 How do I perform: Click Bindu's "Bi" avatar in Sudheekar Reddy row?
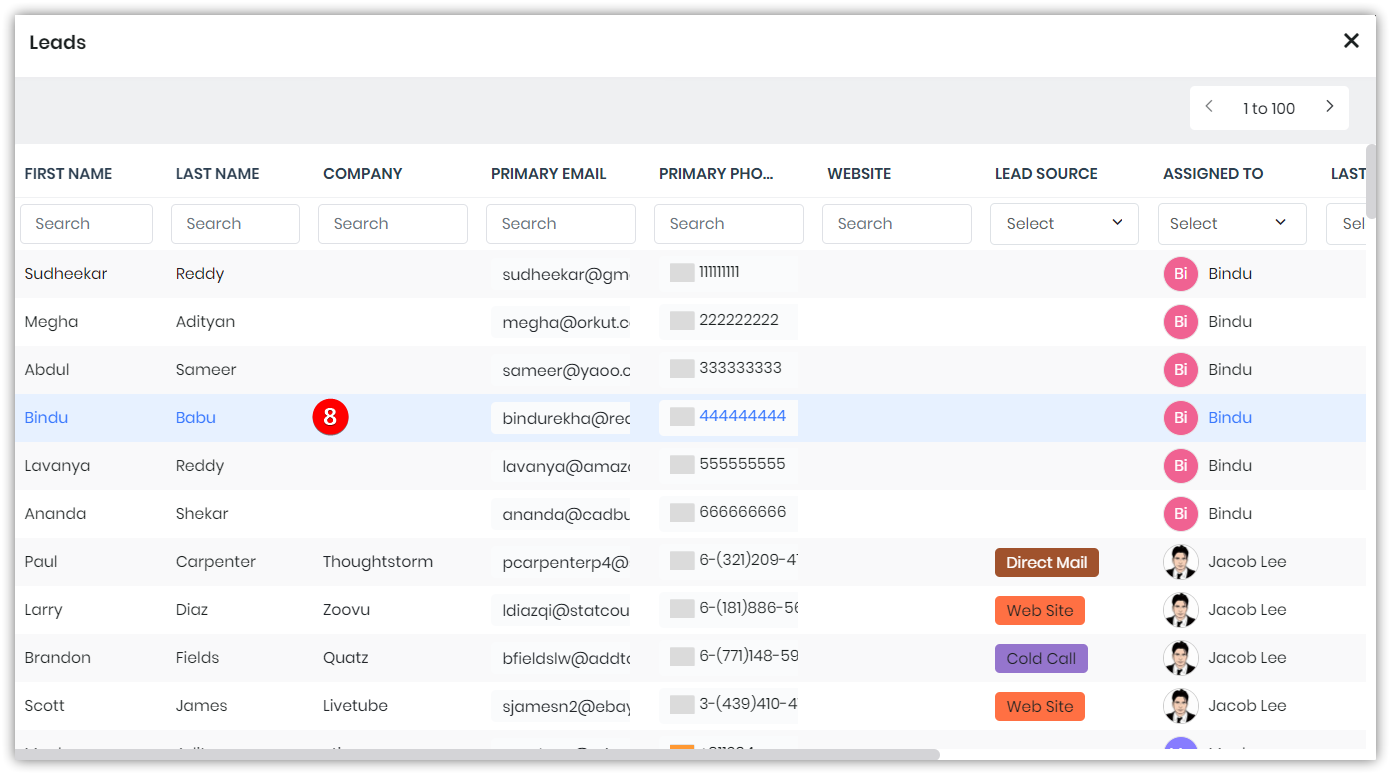1180,273
